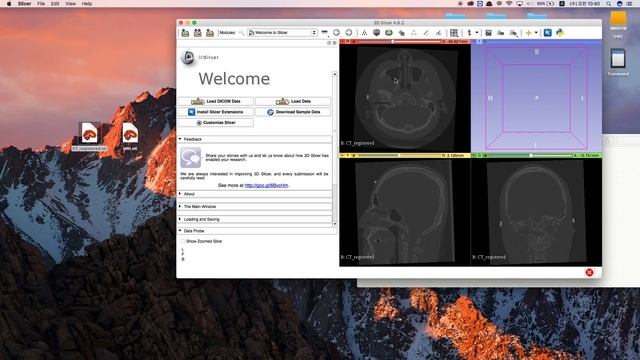Adjust the green slice offset slider
This screenshot has height=360, width=640.
[x=530, y=156]
